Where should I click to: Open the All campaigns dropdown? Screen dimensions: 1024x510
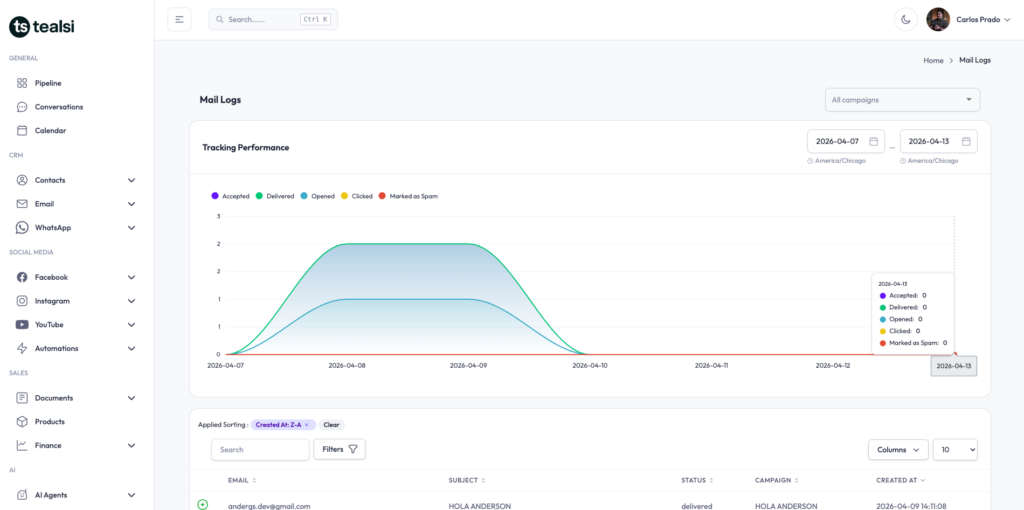click(902, 100)
